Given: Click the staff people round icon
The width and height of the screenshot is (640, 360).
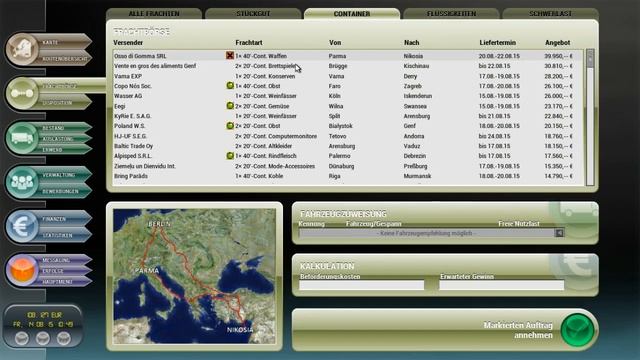Looking at the screenshot, I should click(x=22, y=182).
